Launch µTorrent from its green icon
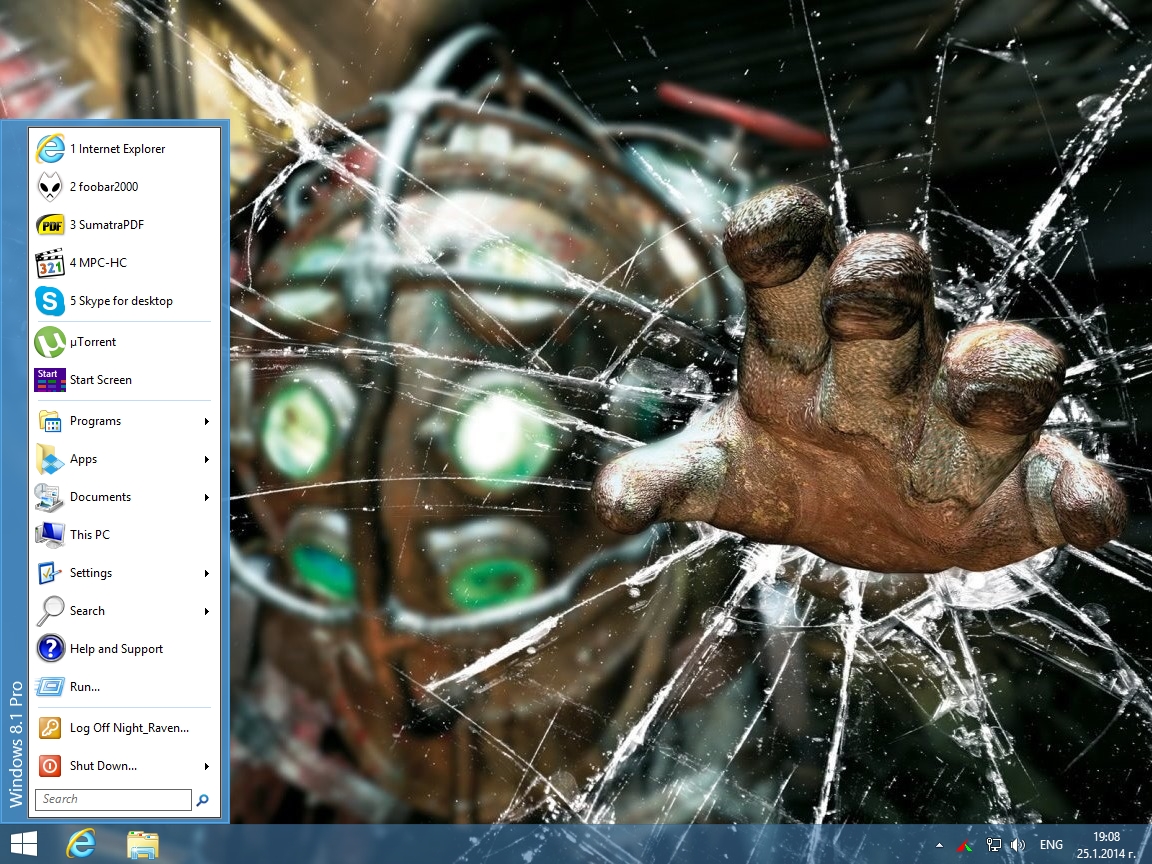 point(50,342)
